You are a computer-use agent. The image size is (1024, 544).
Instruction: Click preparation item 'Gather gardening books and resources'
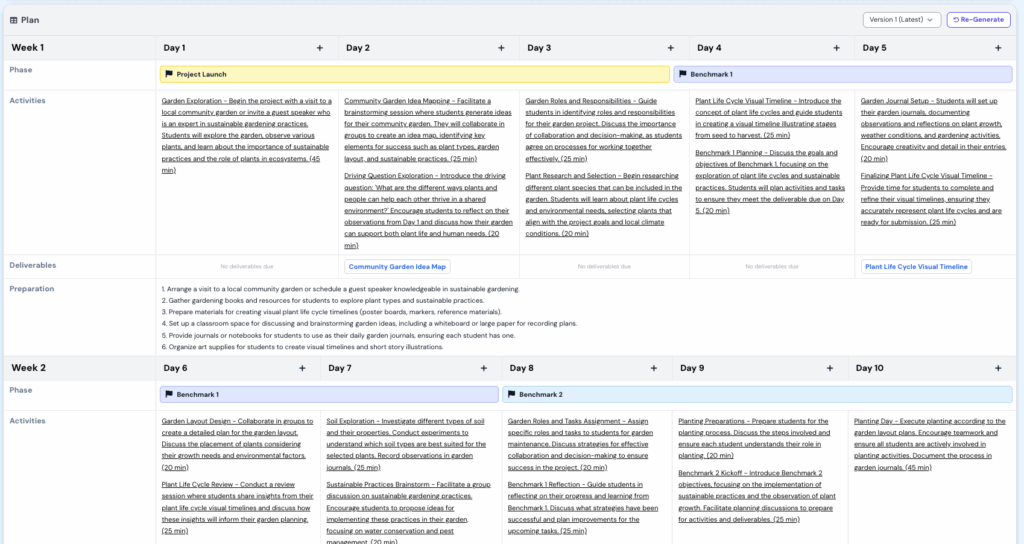pyautogui.click(x=323, y=300)
